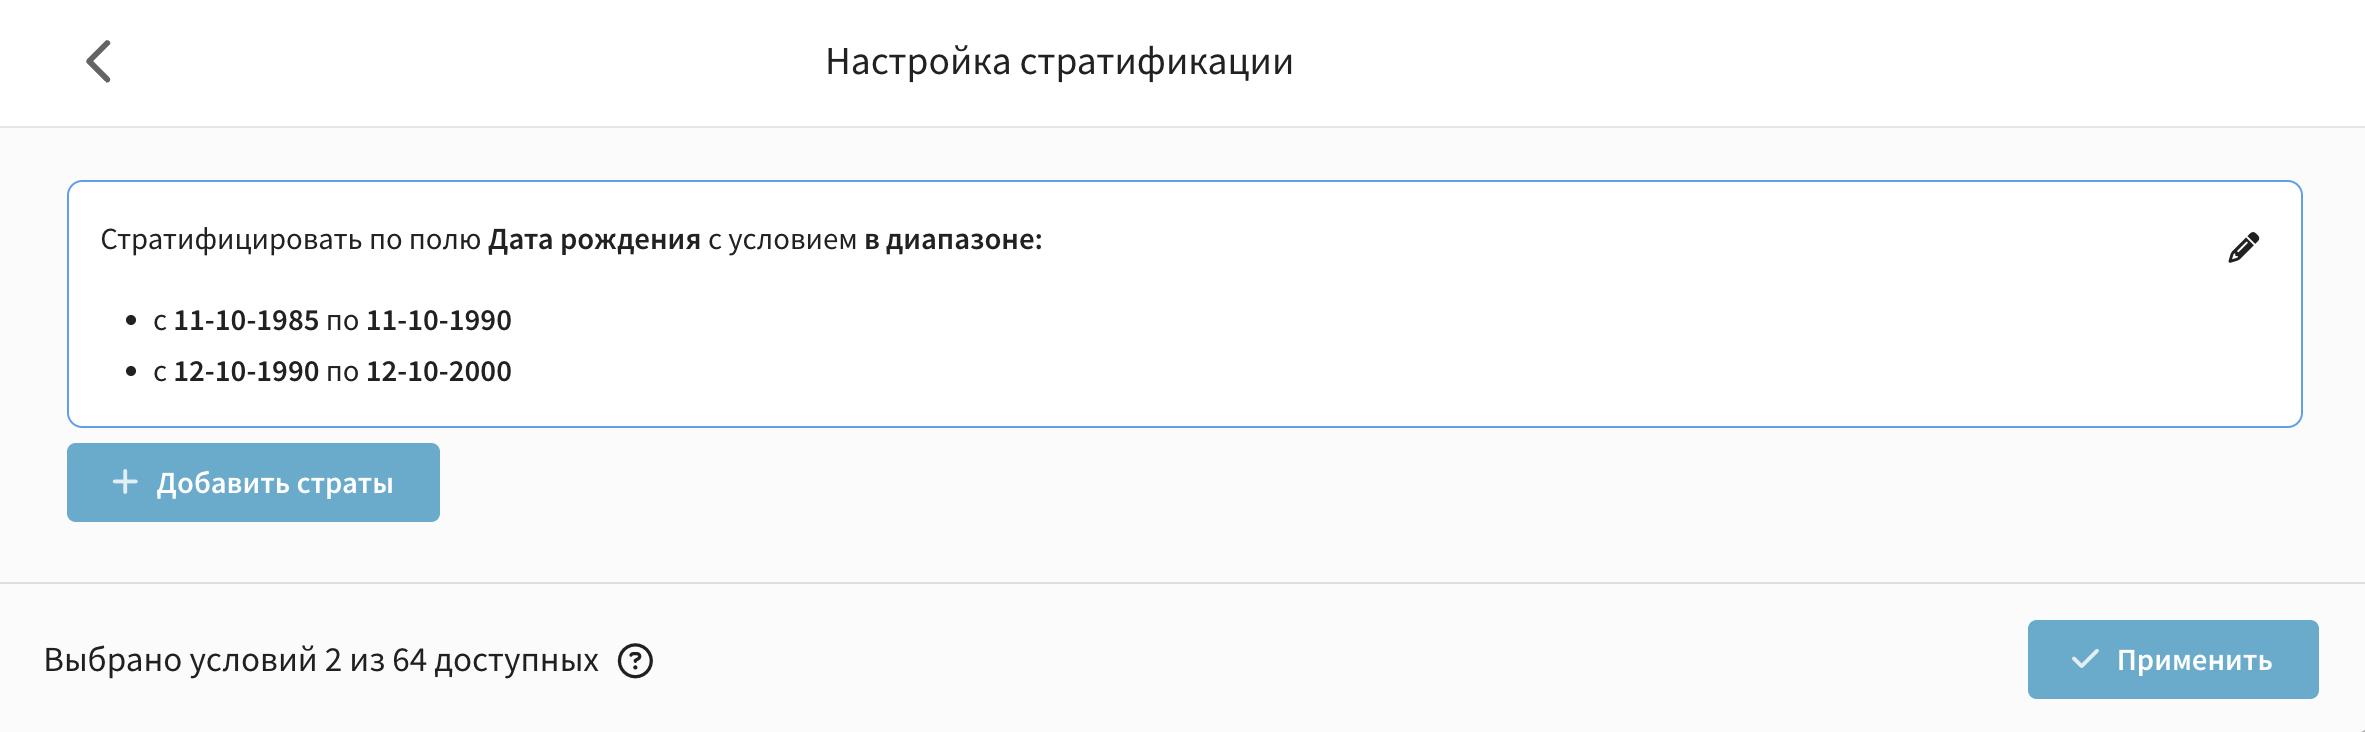This screenshot has height=732, width=2365.
Task: Click the word по in the second range
Action: (x=342, y=372)
